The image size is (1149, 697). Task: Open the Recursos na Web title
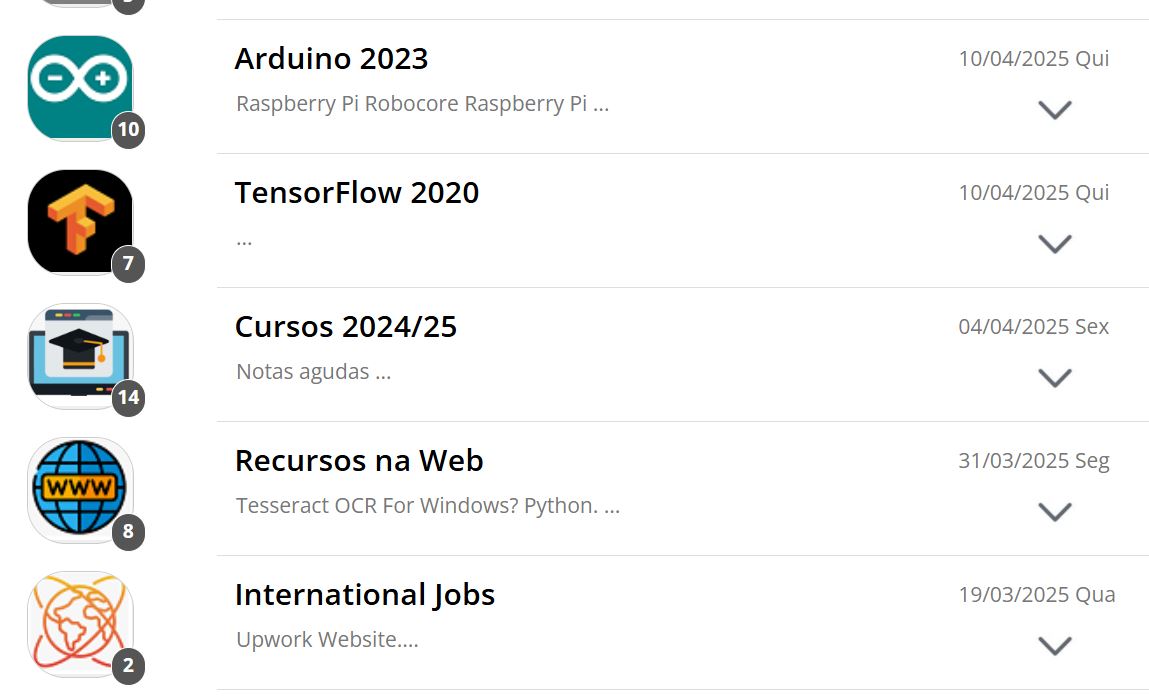pos(359,461)
